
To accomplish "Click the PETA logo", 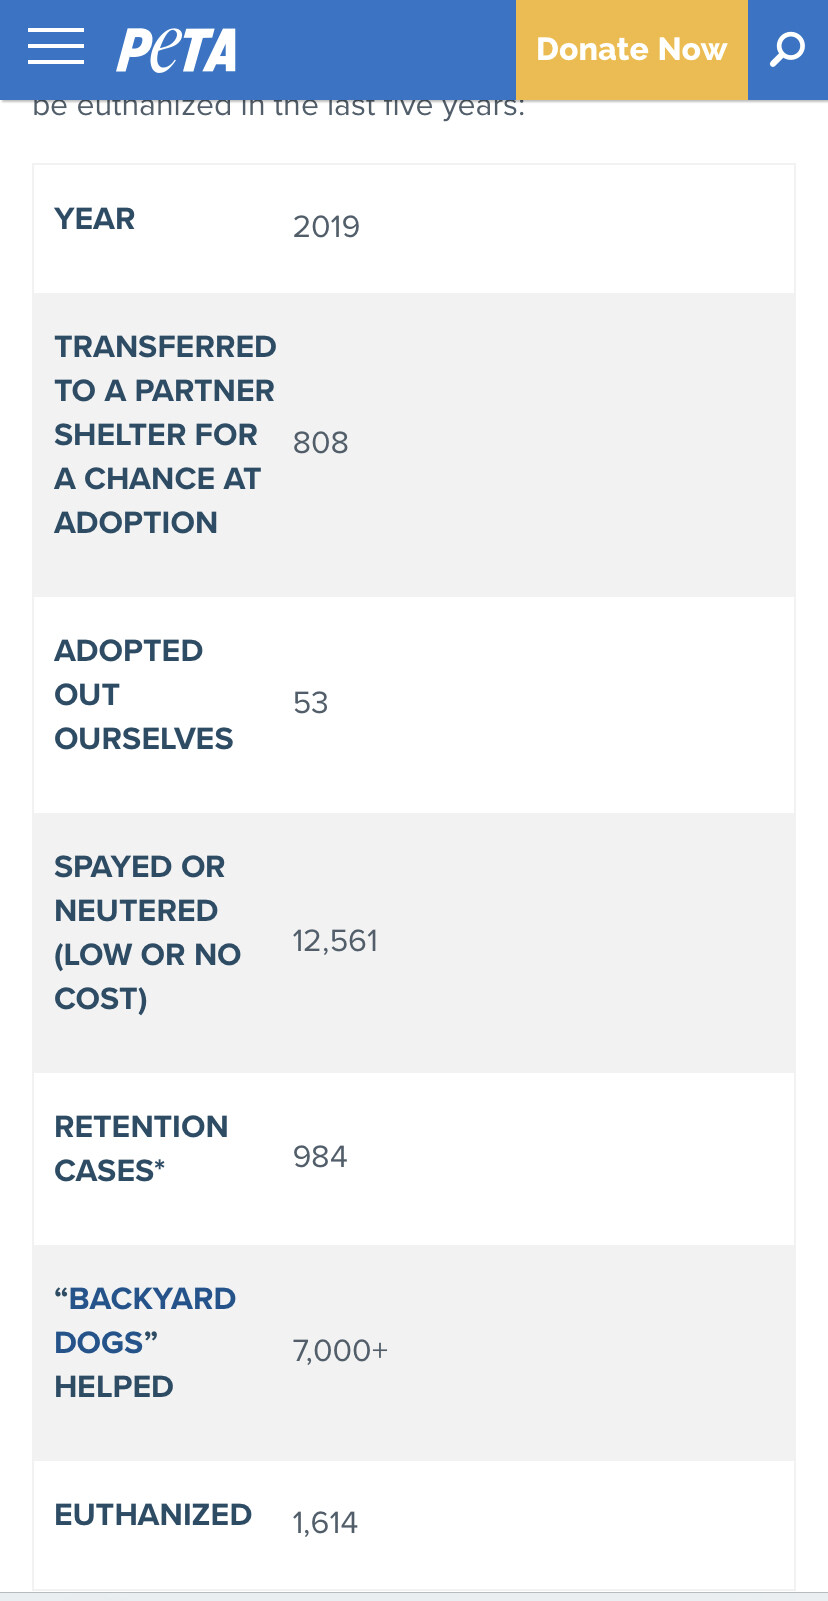I will pyautogui.click(x=177, y=50).
